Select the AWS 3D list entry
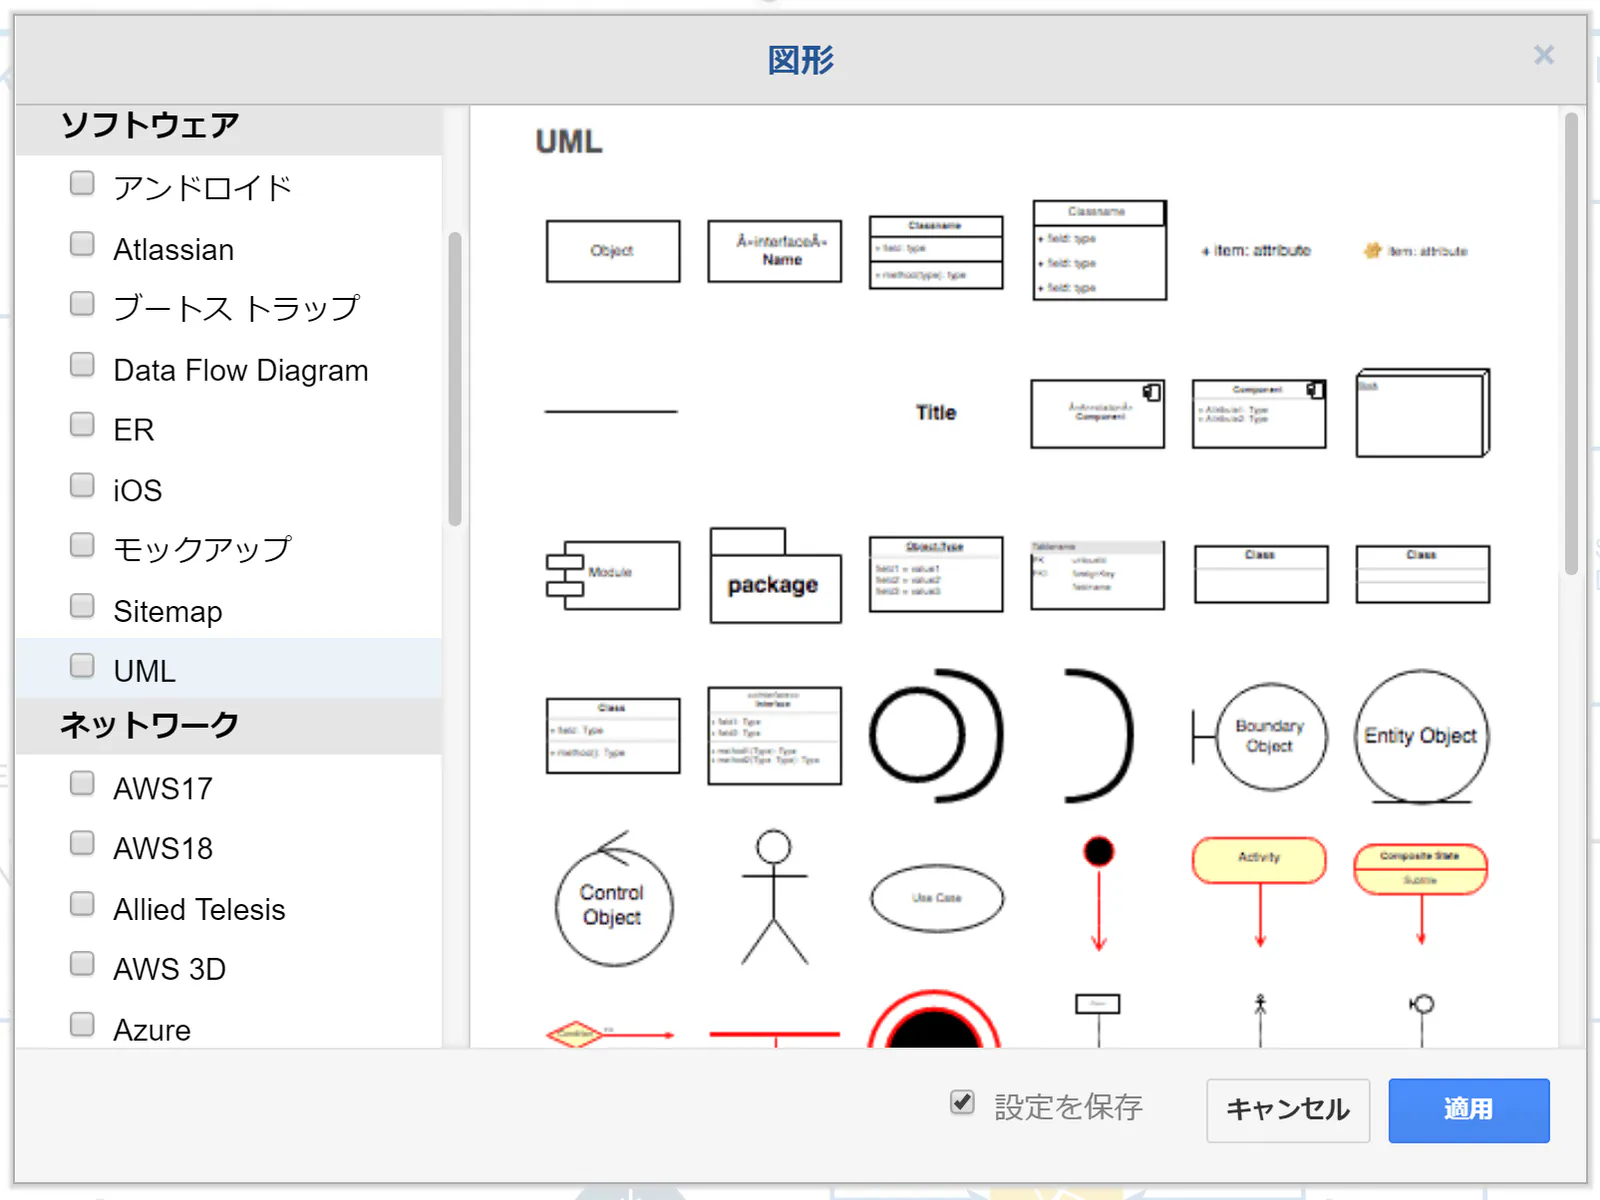 pos(228,969)
